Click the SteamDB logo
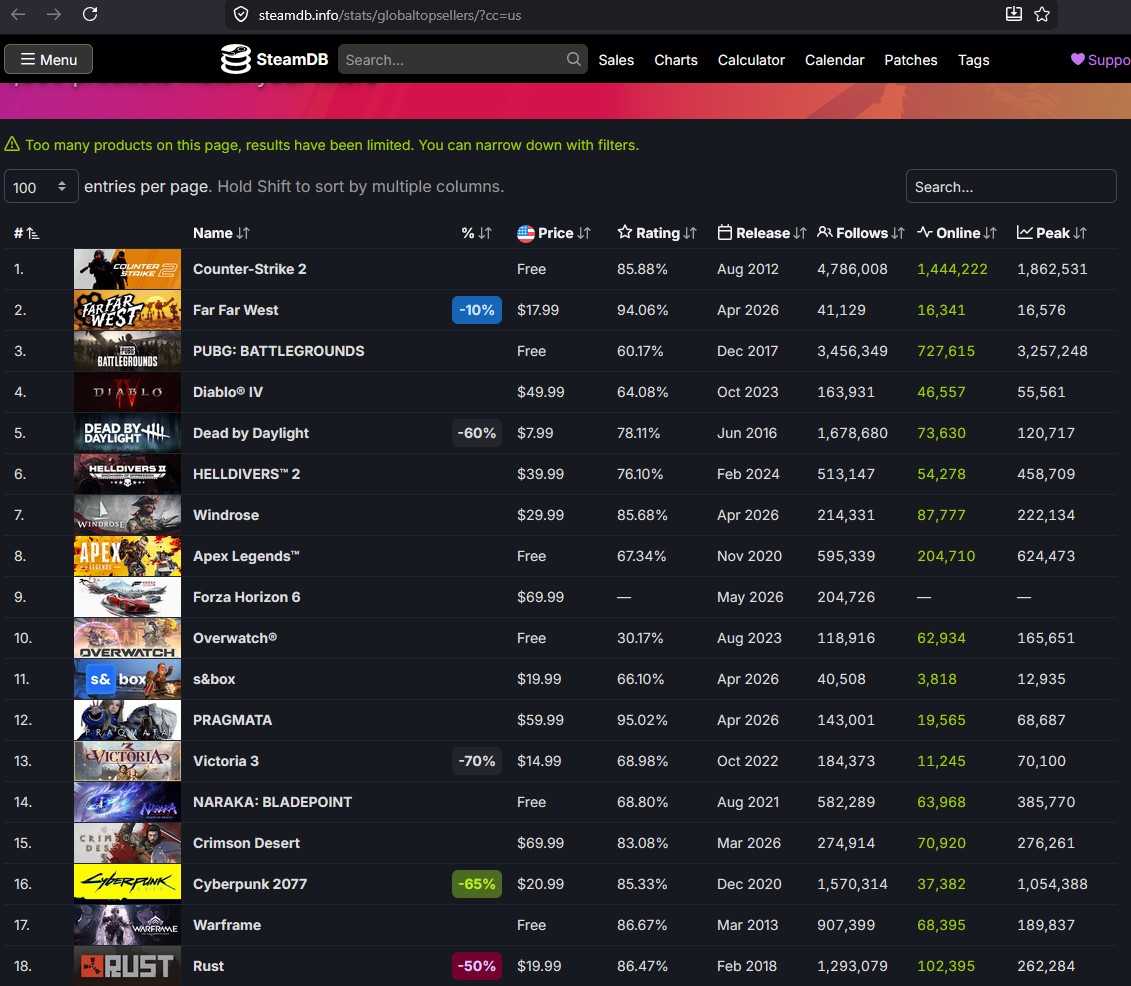 (274, 59)
